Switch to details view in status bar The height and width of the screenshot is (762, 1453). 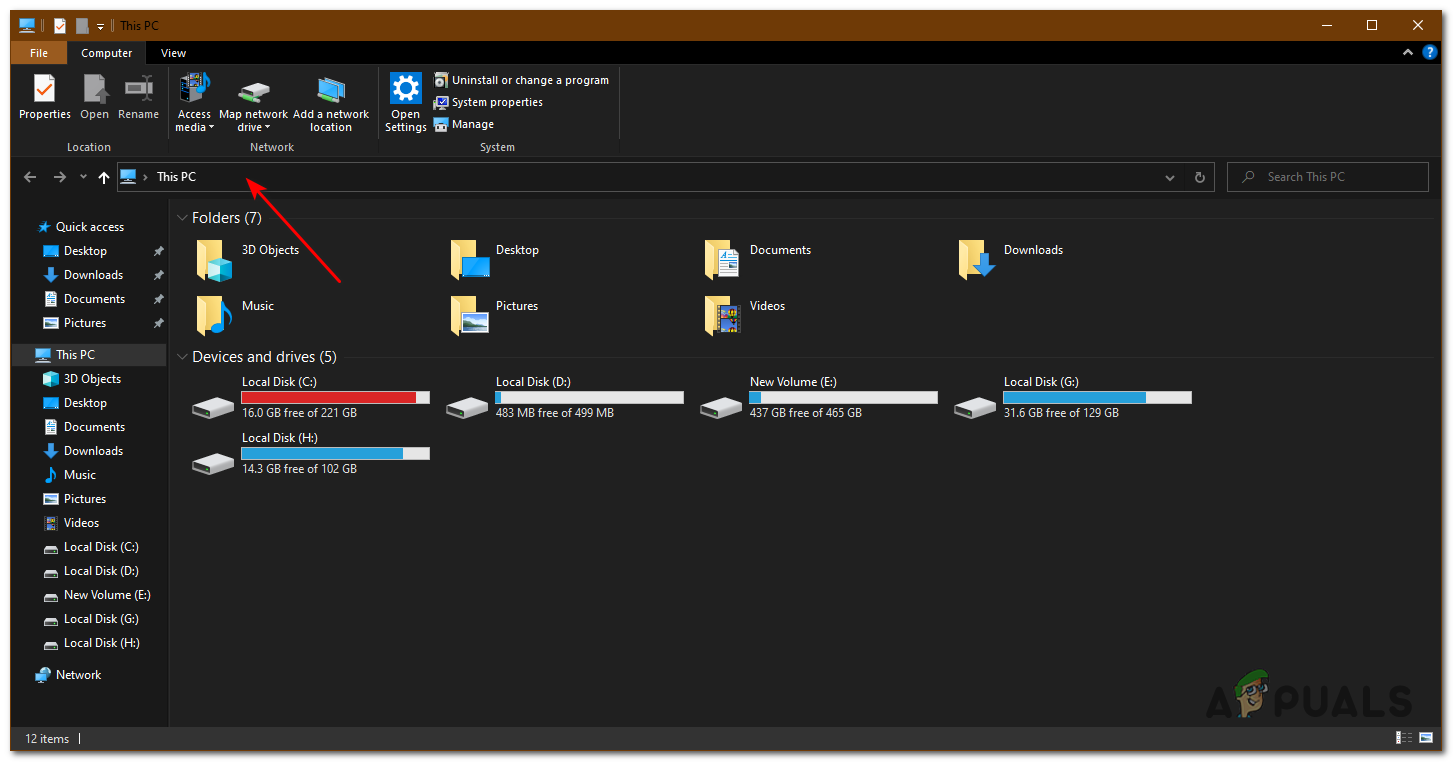(x=1403, y=738)
